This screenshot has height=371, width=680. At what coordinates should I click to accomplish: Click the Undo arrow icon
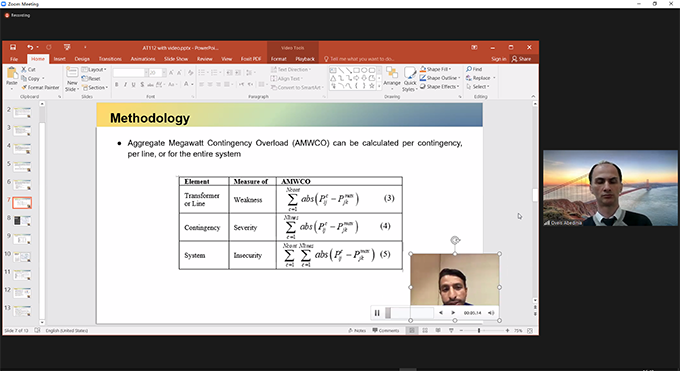[30, 47]
